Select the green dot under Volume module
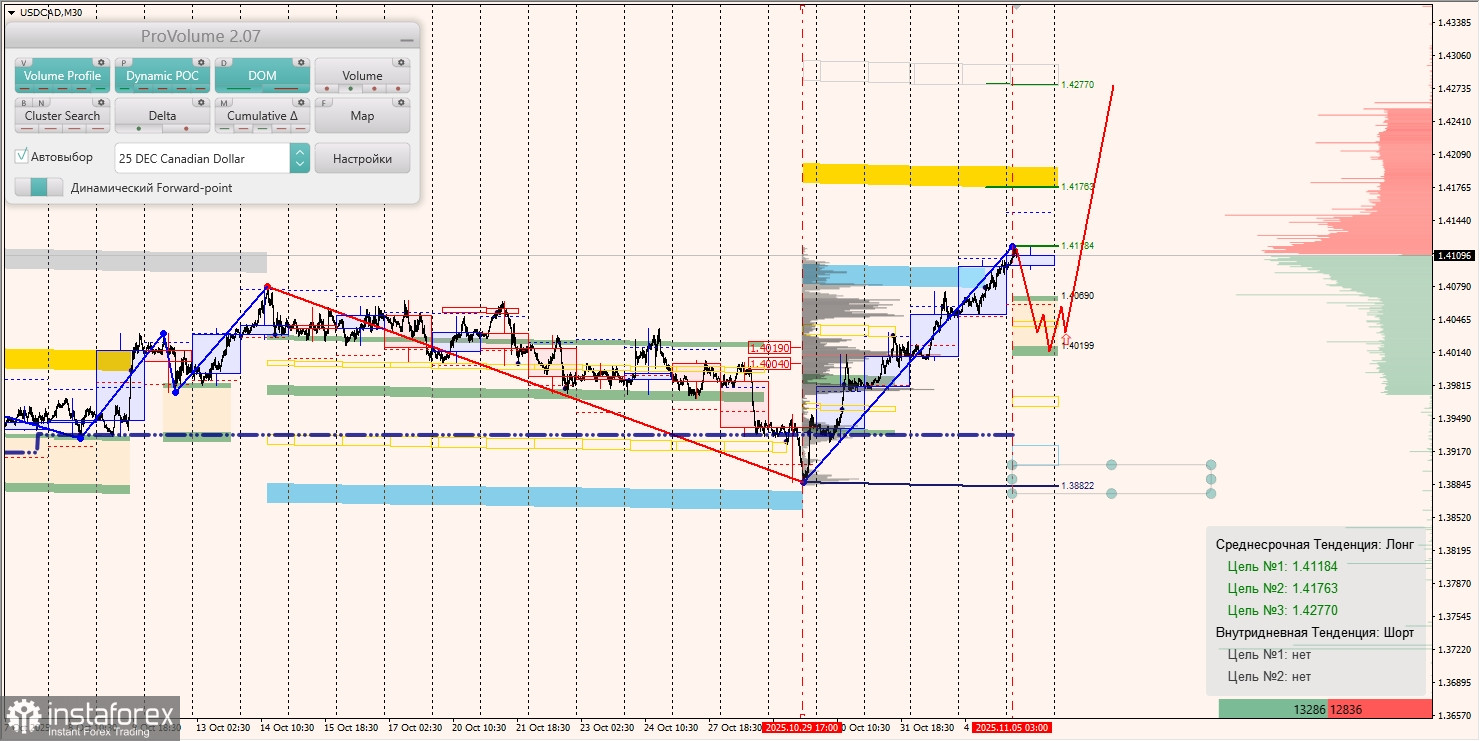 coord(350,88)
